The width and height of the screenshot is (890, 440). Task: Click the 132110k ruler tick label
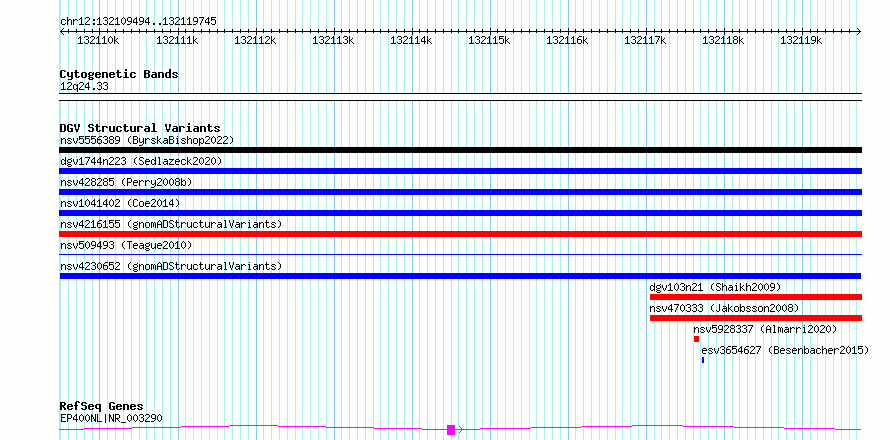pos(98,40)
